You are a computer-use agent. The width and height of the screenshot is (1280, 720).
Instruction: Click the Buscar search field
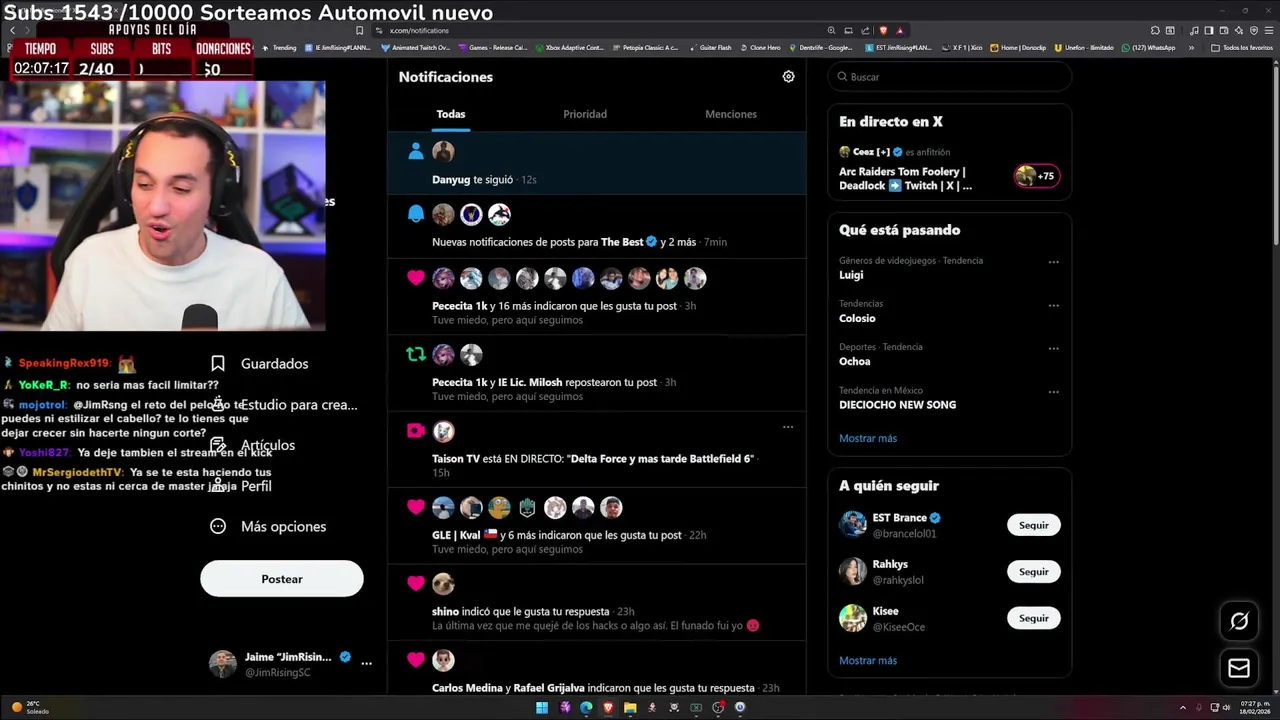coord(950,77)
